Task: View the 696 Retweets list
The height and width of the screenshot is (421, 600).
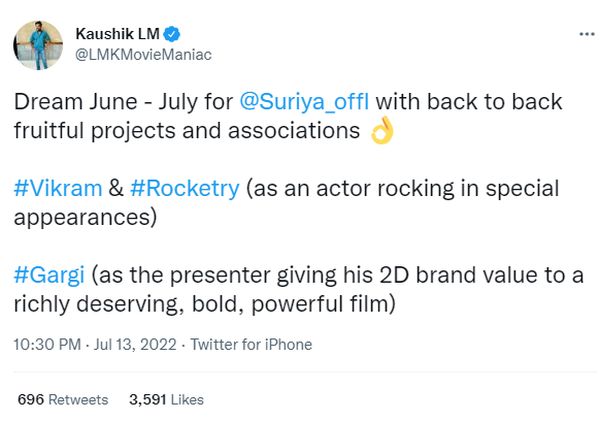Action: tap(62, 399)
